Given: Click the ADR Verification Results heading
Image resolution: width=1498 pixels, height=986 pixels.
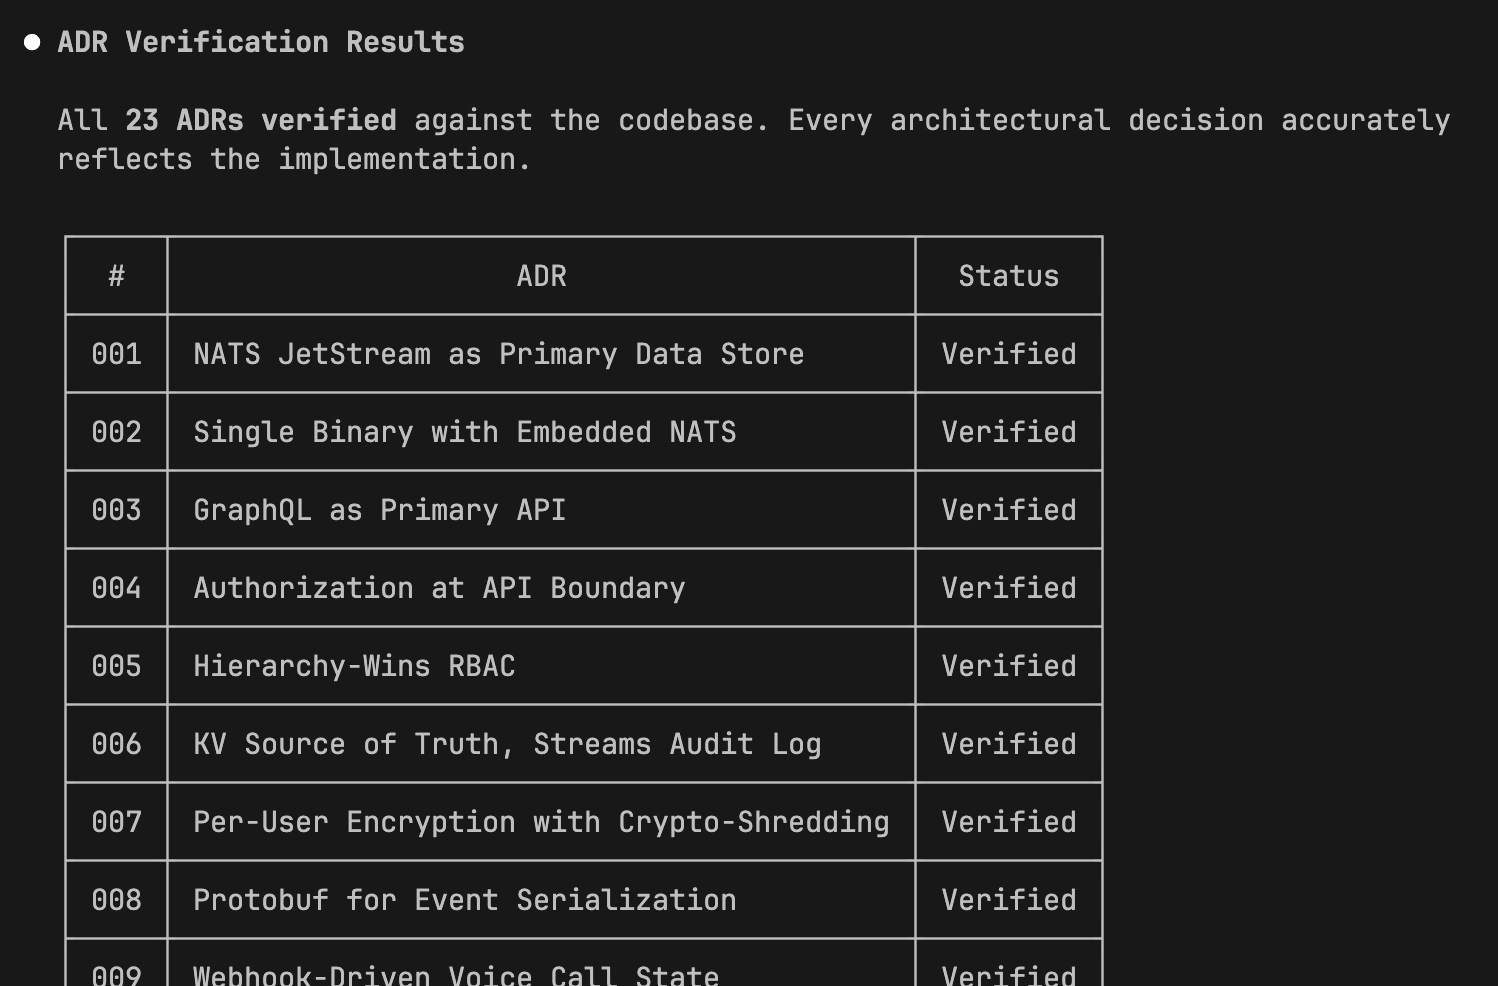Looking at the screenshot, I should pyautogui.click(x=261, y=42).
